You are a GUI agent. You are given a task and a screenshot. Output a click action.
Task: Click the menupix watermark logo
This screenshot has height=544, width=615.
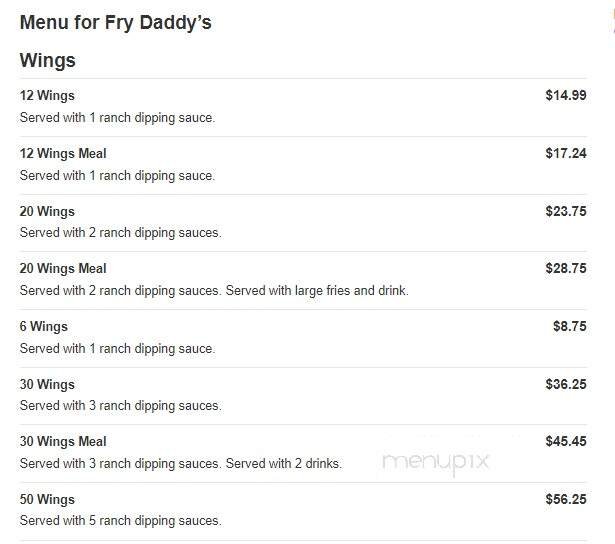tap(435, 461)
